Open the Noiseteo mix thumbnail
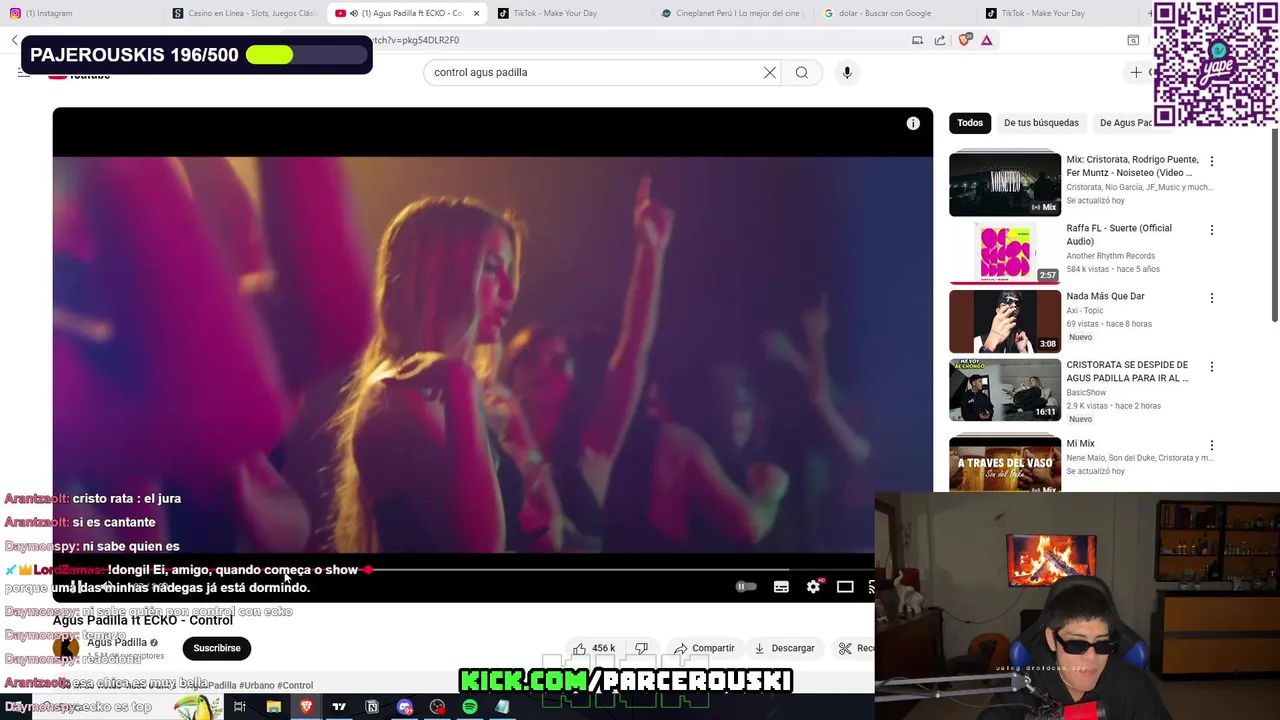Viewport: 1280px width, 720px height. coord(1005,184)
